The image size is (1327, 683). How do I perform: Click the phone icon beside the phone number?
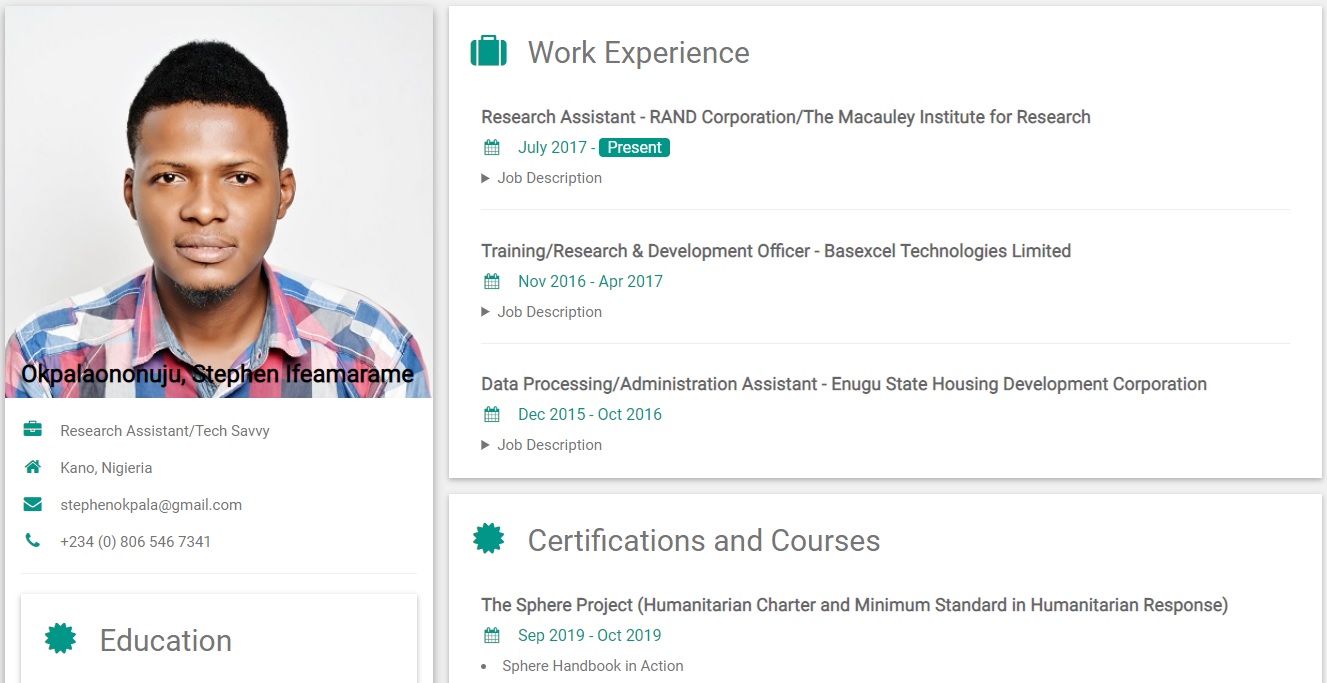click(33, 541)
